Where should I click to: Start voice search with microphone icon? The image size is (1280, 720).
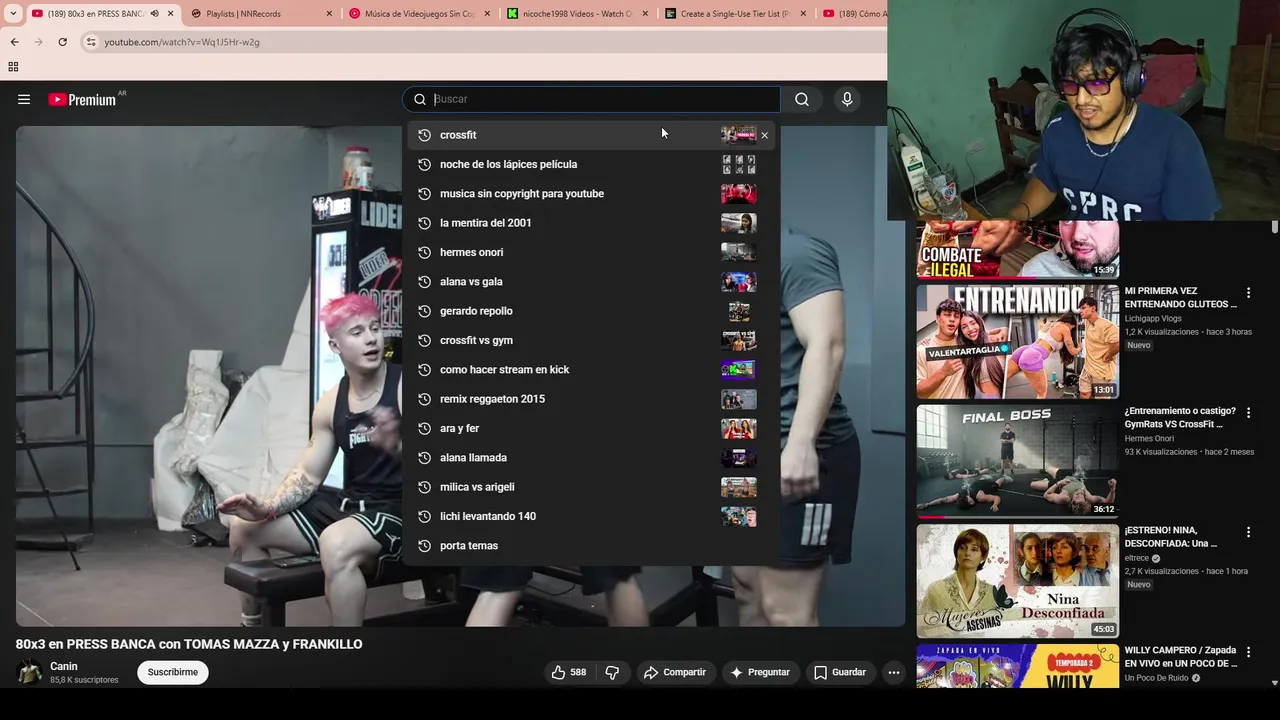point(847,99)
